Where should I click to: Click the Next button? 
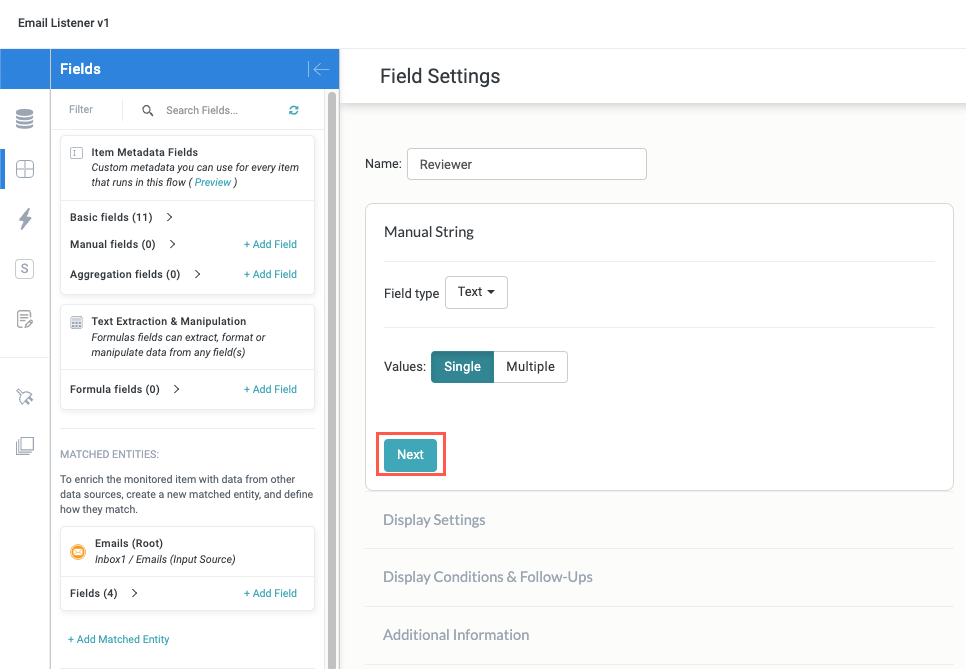pyautogui.click(x=410, y=455)
